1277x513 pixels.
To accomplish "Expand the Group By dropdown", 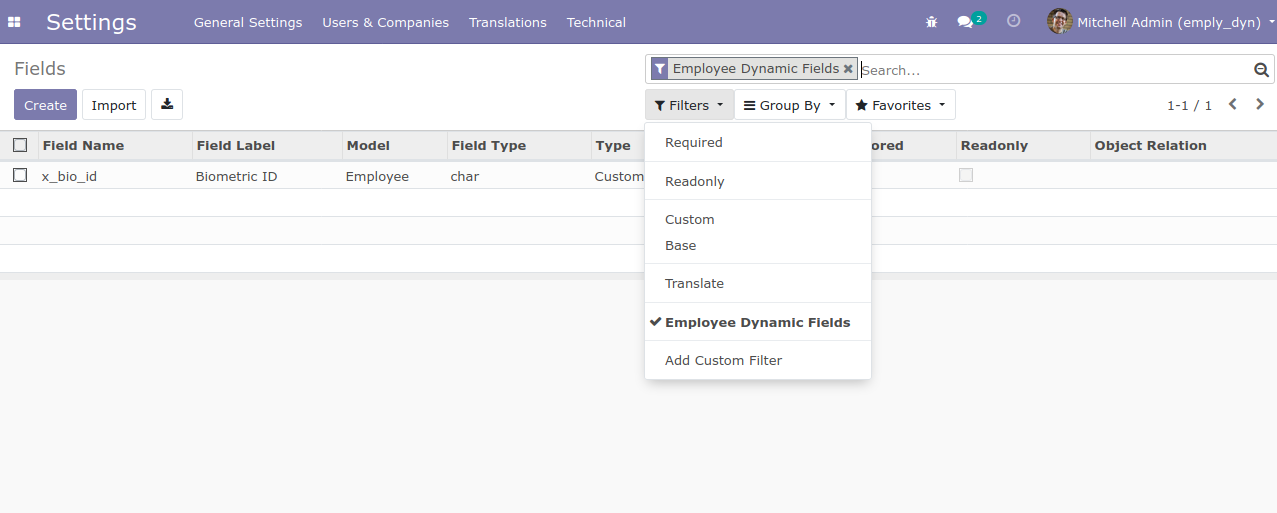I will pyautogui.click(x=789, y=105).
